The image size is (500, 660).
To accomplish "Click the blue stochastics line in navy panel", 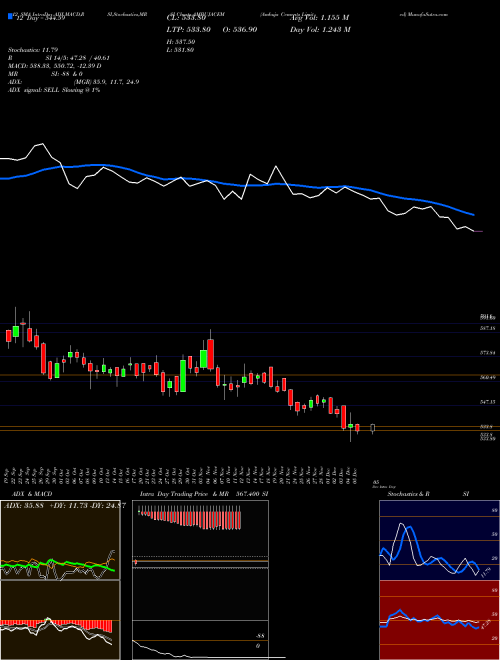I will [429, 551].
